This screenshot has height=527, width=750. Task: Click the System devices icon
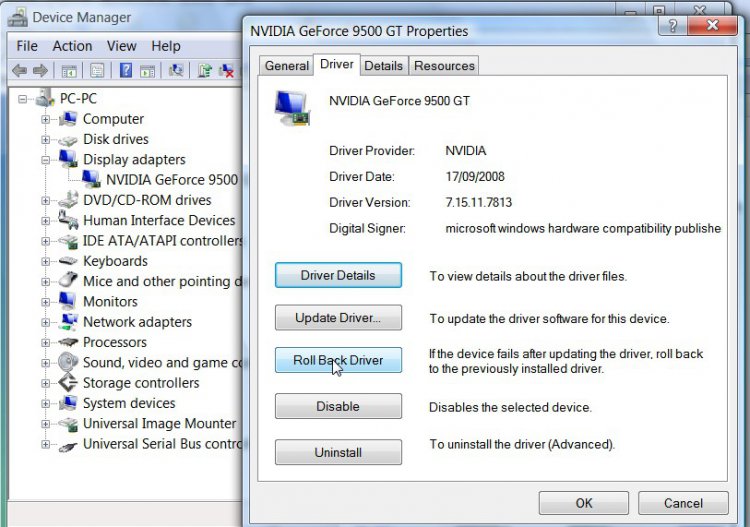68,403
